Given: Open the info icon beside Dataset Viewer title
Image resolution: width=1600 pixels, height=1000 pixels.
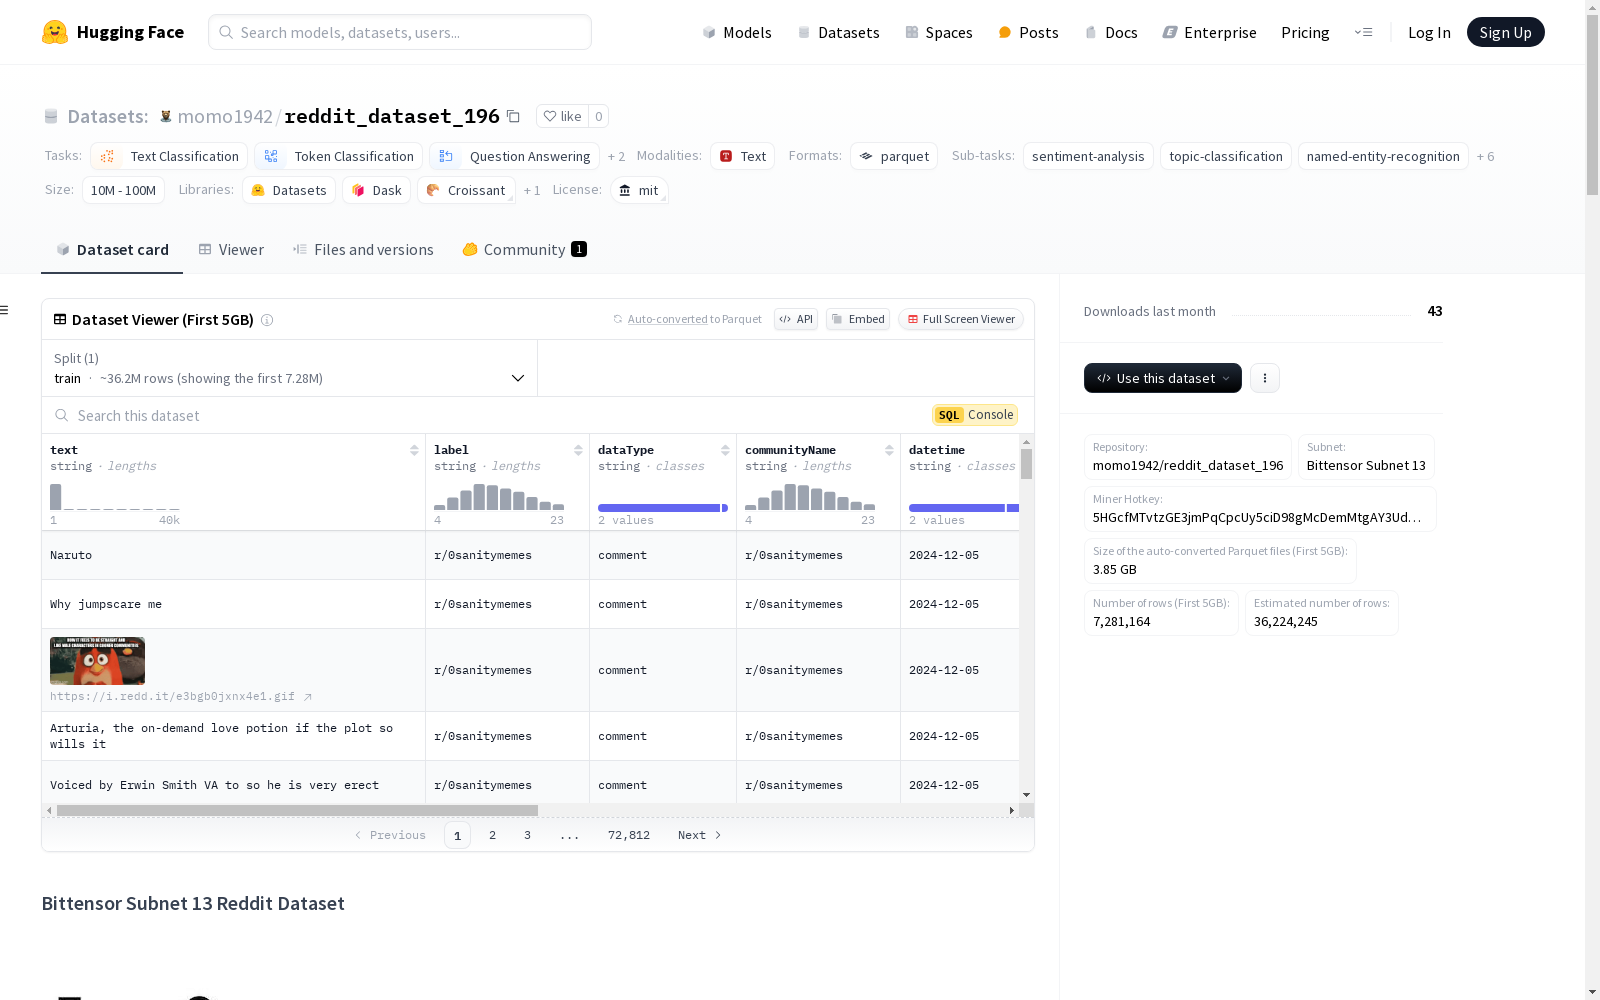Looking at the screenshot, I should [x=267, y=320].
